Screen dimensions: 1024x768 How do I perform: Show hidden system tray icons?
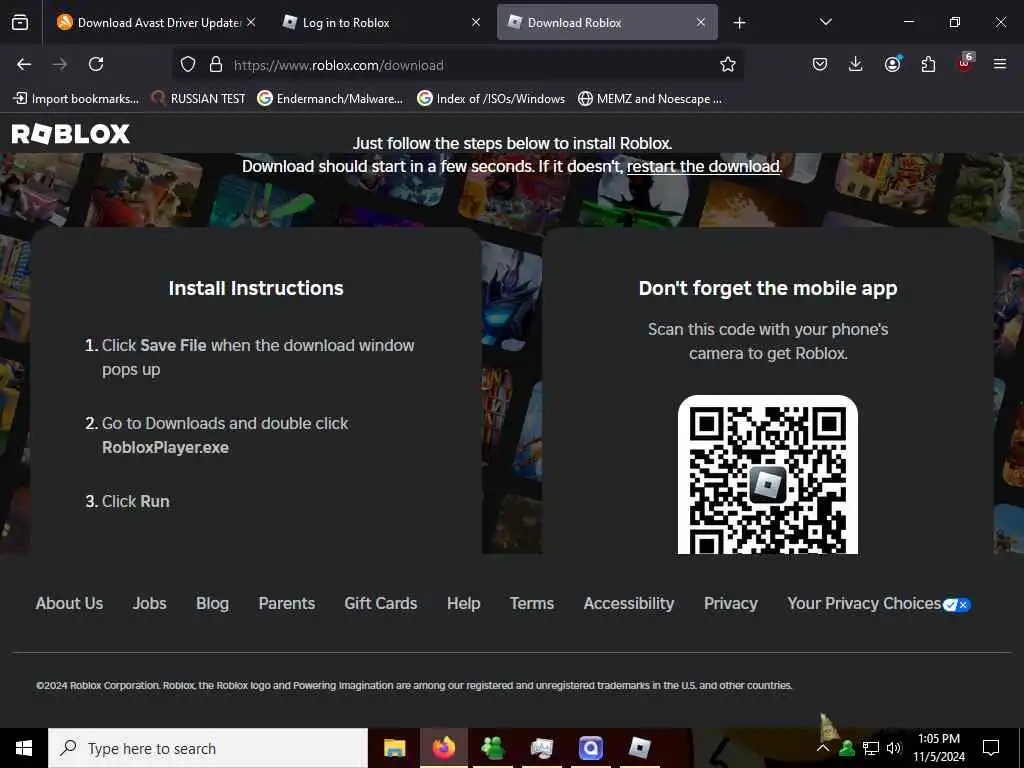[x=823, y=748]
